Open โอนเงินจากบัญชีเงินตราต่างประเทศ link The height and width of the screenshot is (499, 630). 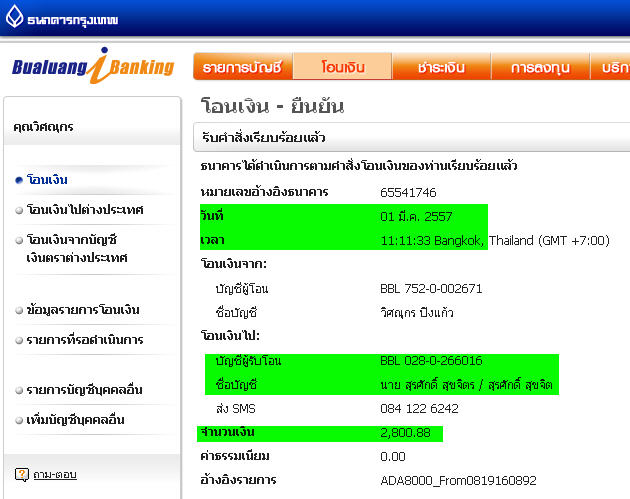(x=77, y=248)
